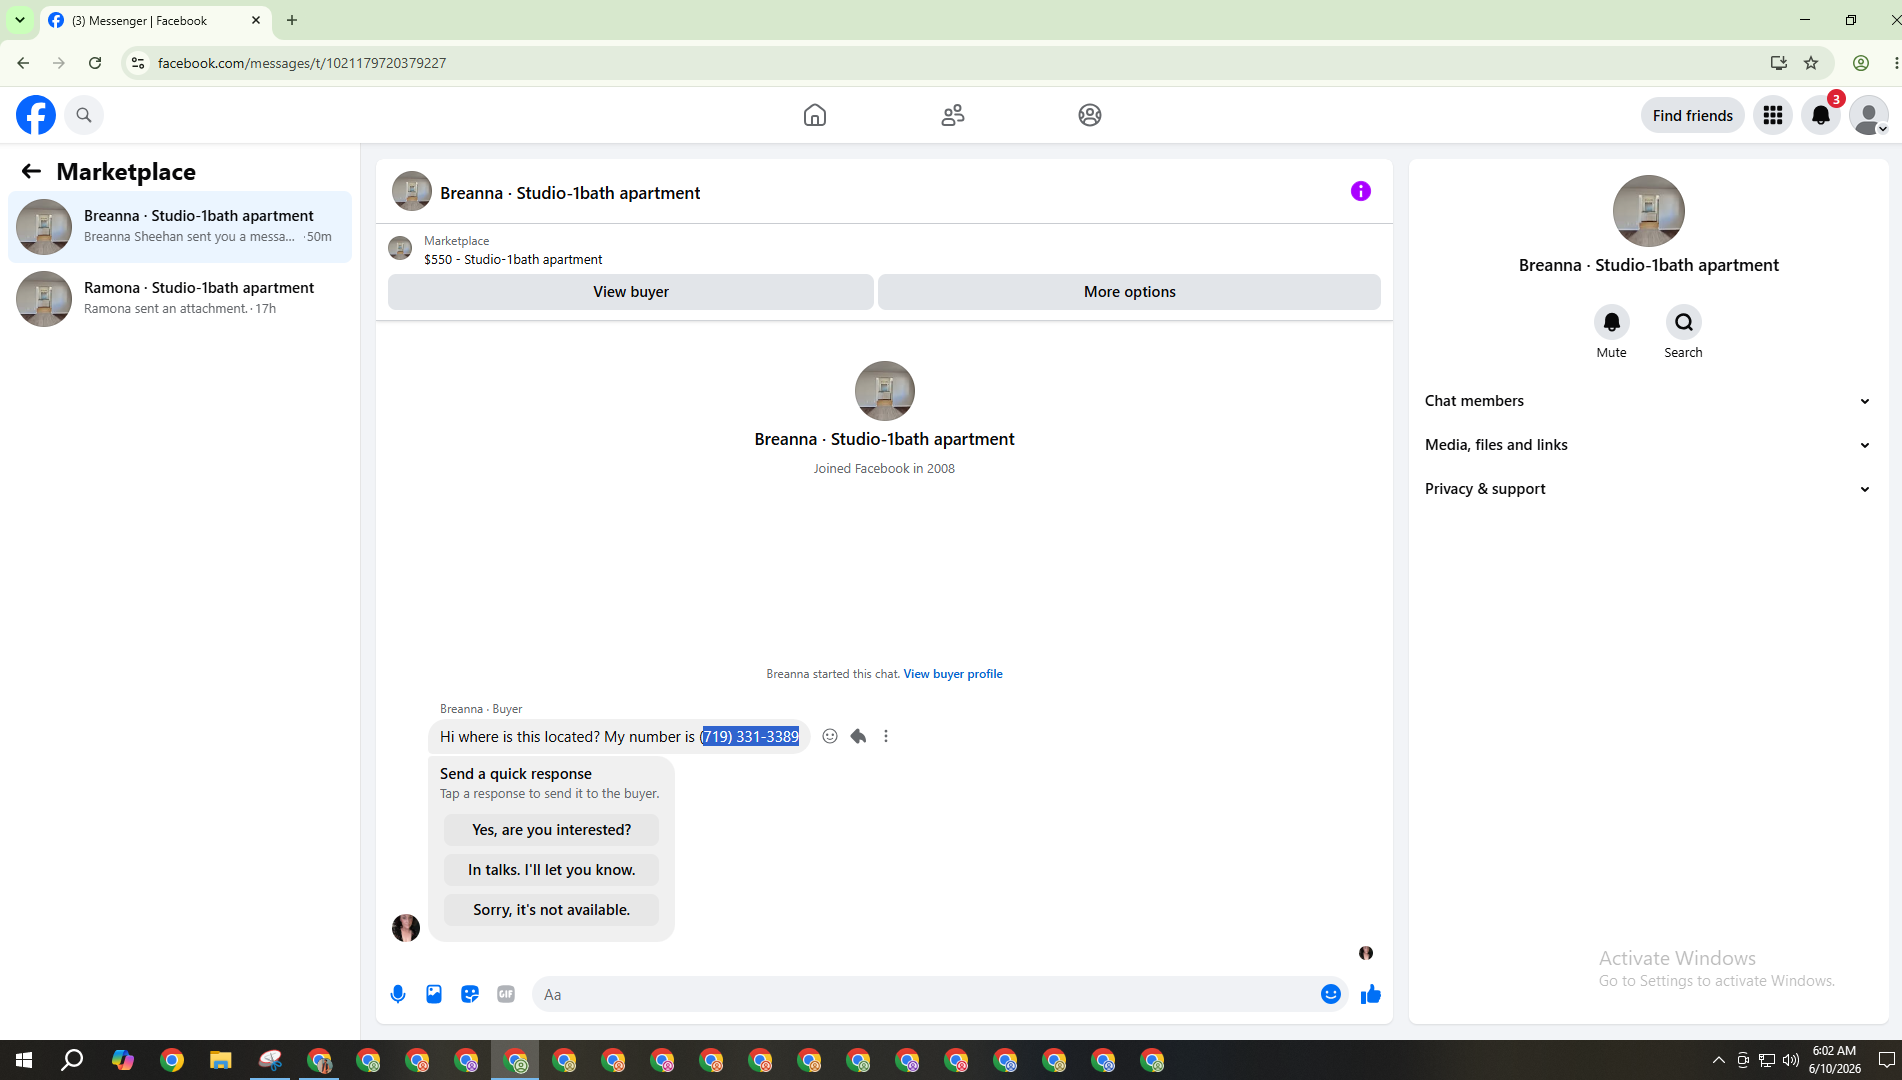Send quick response 'Sorry, it's not available.'

[x=552, y=910]
